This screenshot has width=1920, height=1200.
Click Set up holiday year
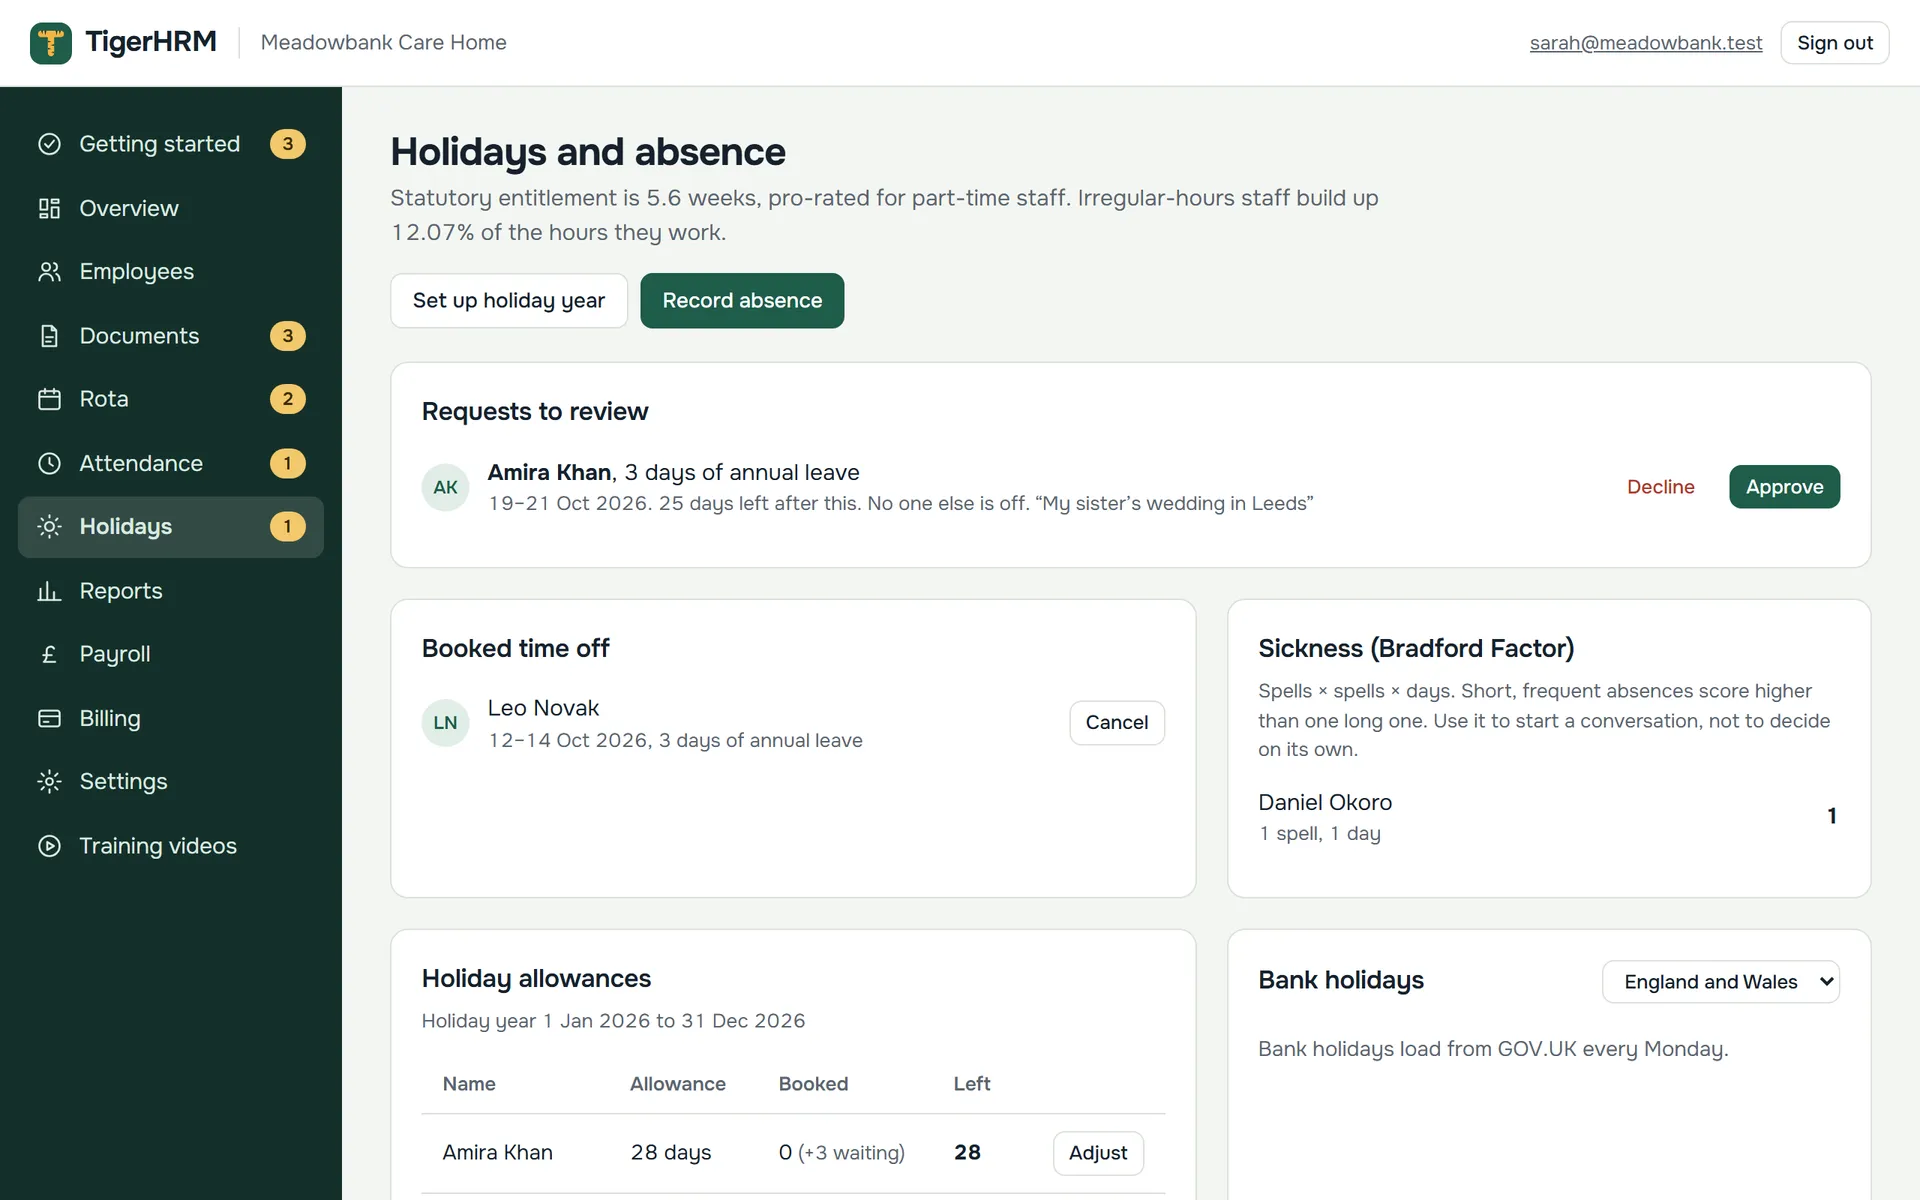point(509,301)
